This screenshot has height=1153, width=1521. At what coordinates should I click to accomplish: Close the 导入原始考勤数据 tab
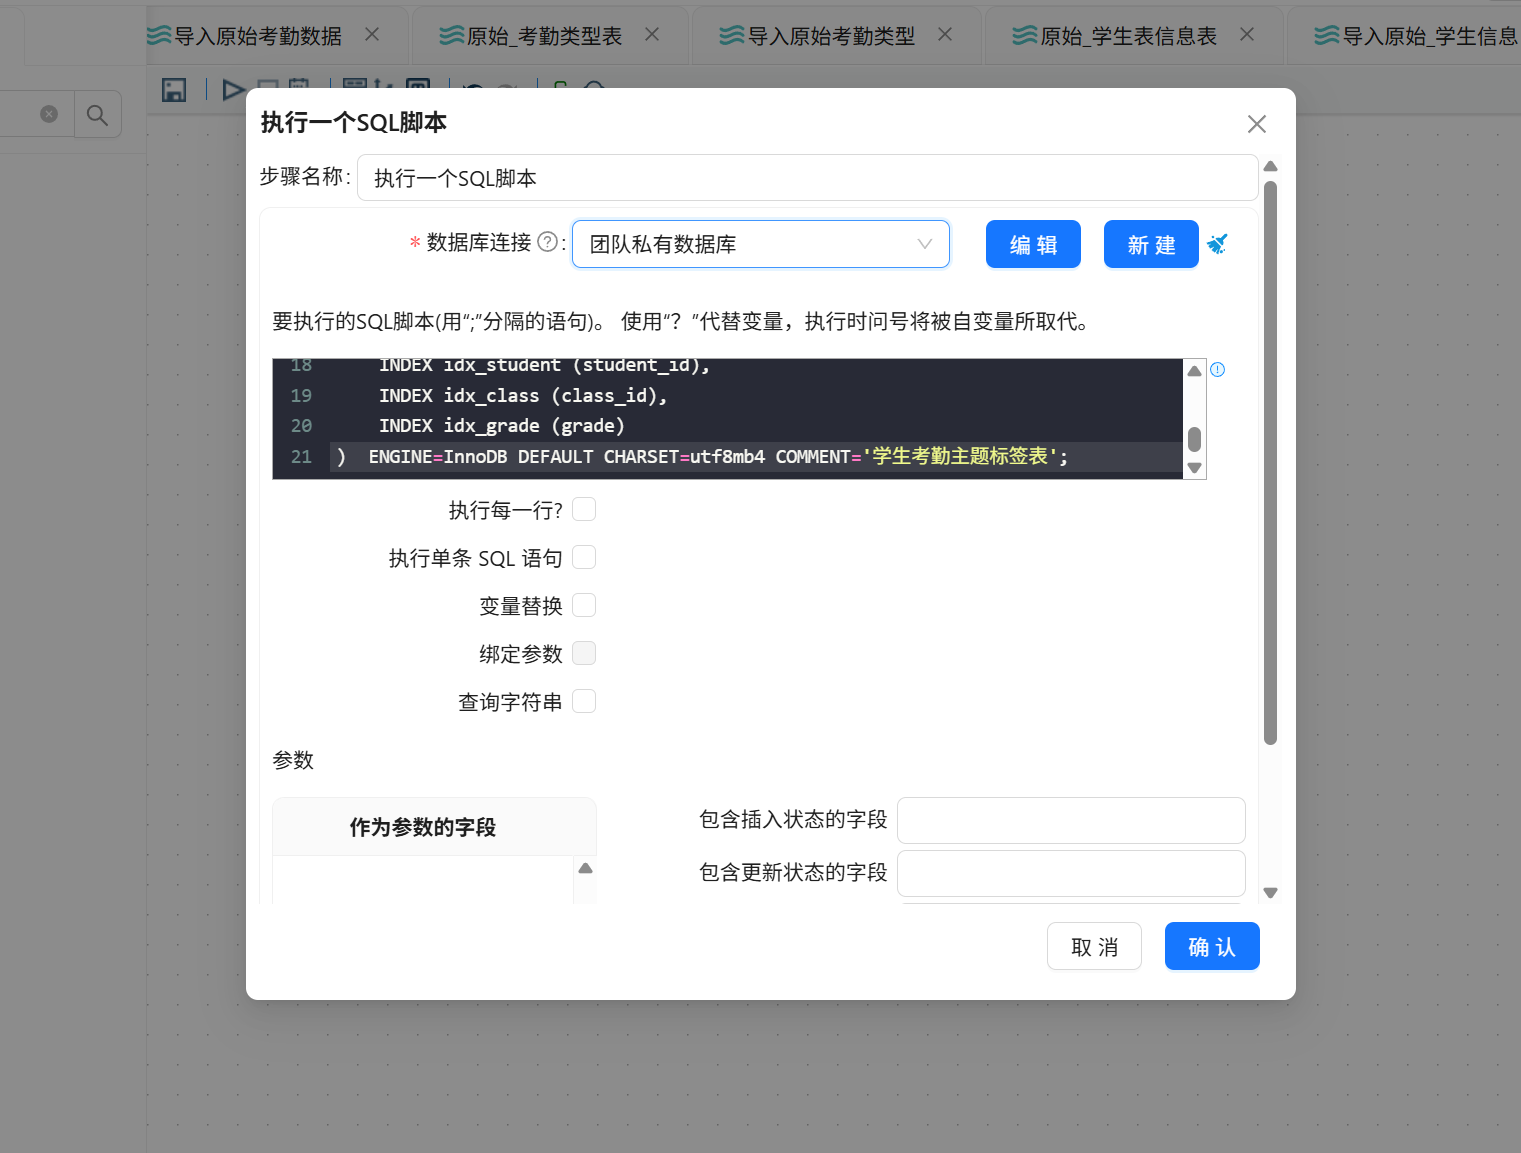(x=372, y=34)
